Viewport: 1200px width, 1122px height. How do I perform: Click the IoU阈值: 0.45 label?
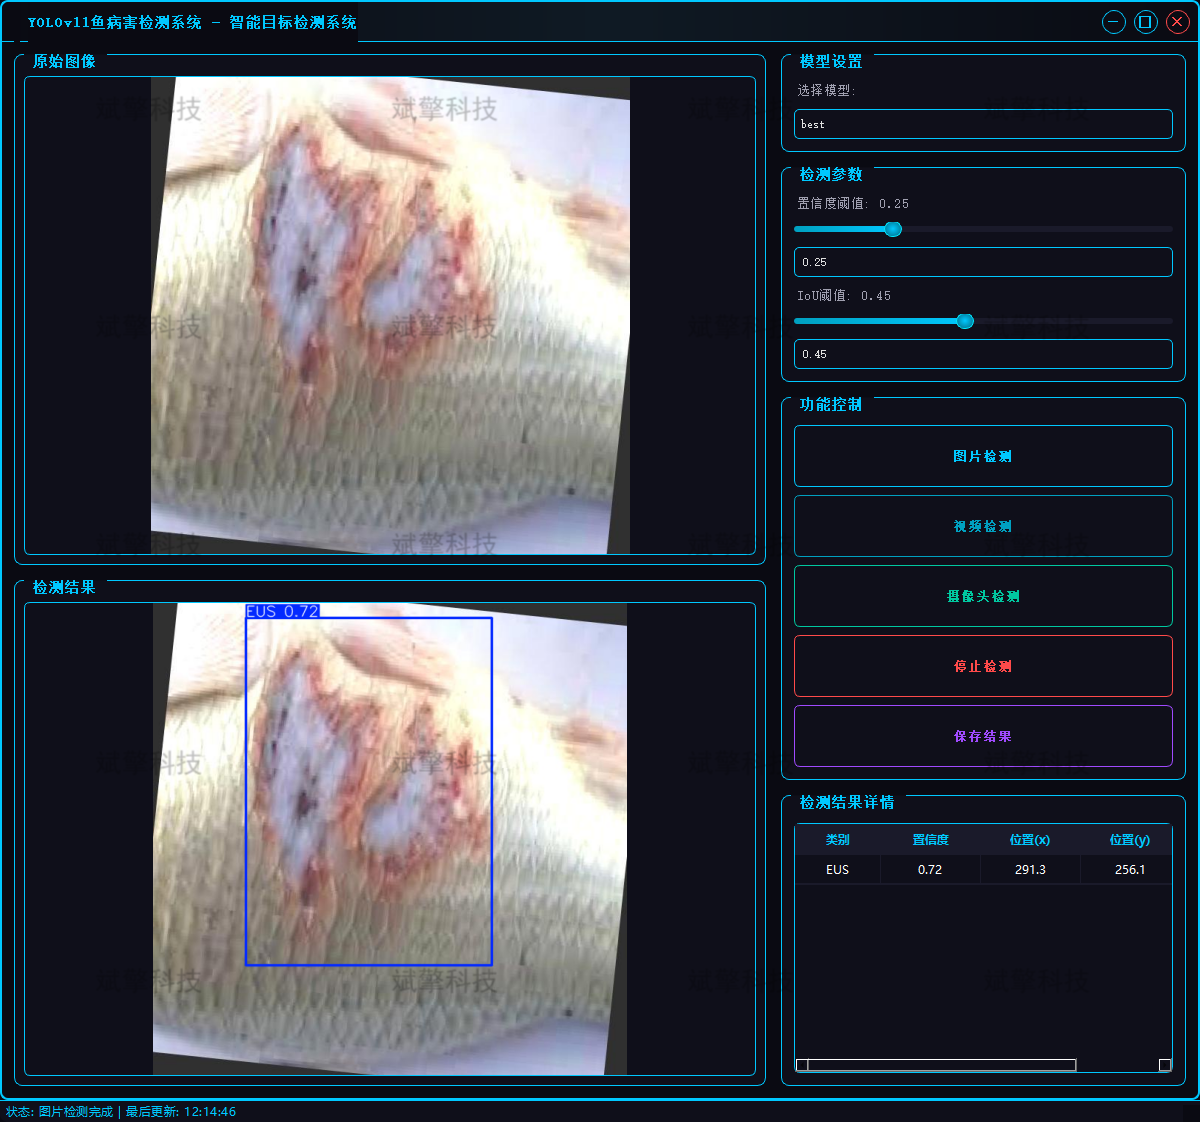844,296
